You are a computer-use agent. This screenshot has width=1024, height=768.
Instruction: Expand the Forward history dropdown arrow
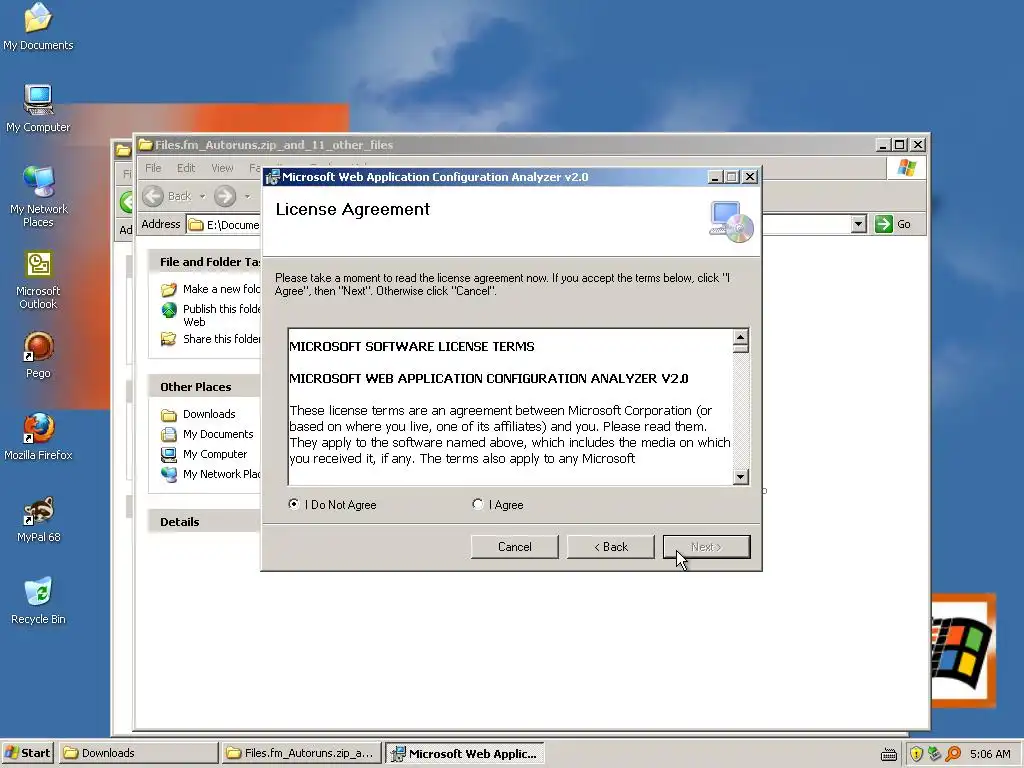(x=248, y=196)
